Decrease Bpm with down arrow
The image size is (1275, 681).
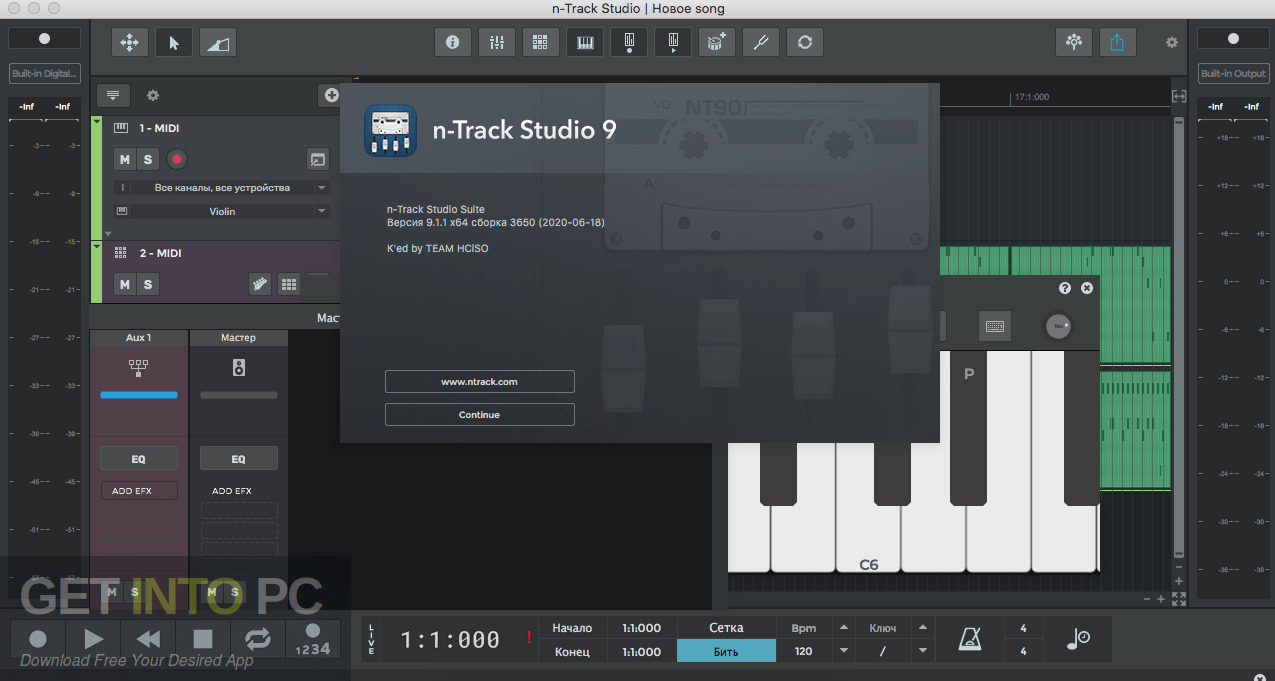click(x=844, y=651)
